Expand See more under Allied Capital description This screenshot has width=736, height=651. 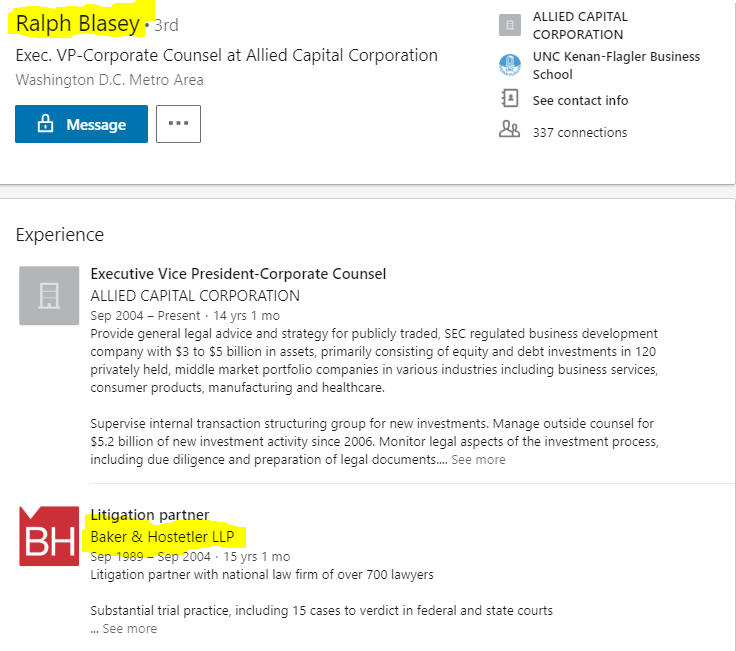(478, 460)
